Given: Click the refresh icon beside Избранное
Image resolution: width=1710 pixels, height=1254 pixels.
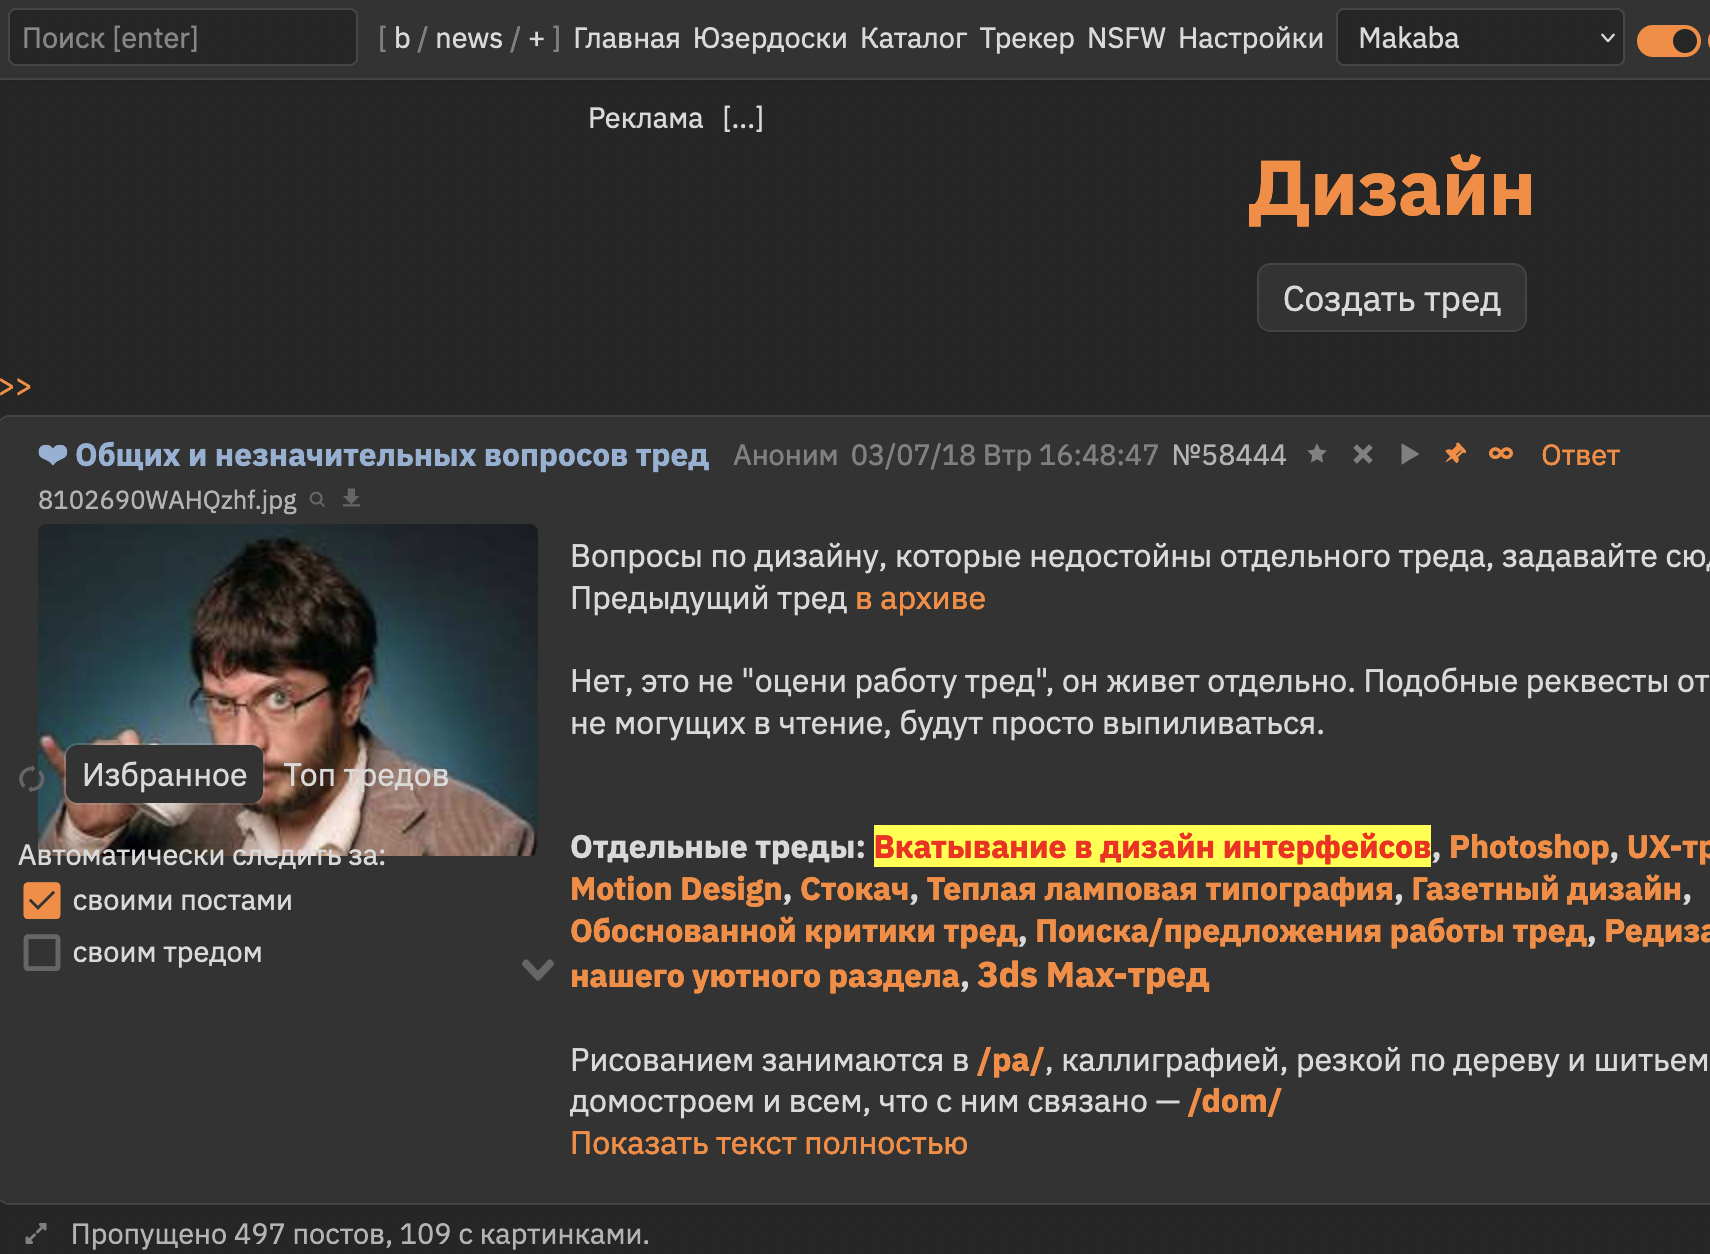Looking at the screenshot, I should tap(32, 778).
